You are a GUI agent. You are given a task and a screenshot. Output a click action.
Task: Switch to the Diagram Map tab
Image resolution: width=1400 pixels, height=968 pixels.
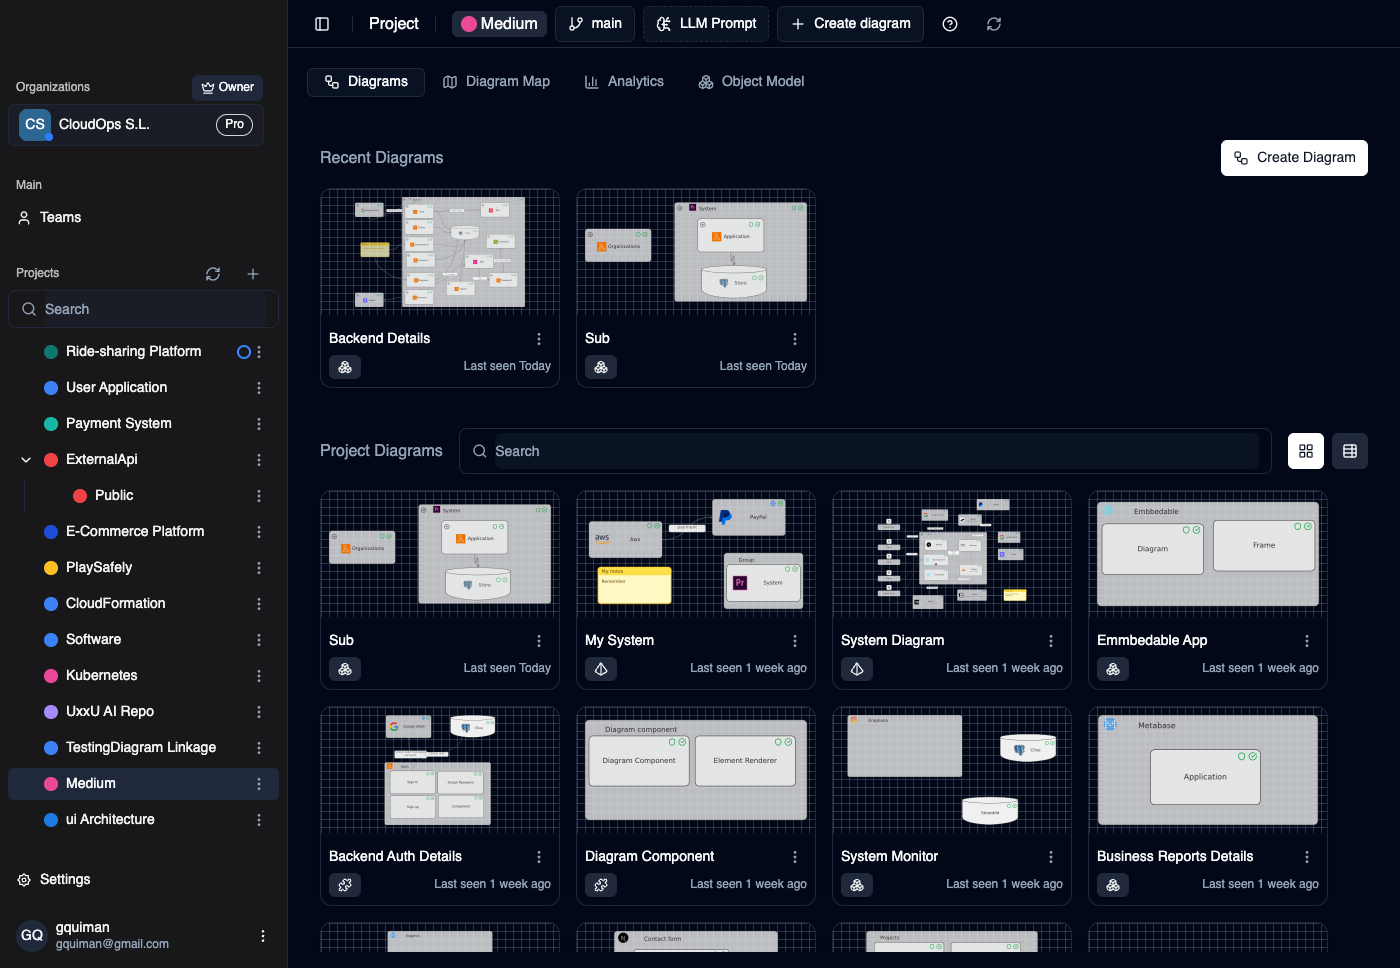[x=496, y=82]
